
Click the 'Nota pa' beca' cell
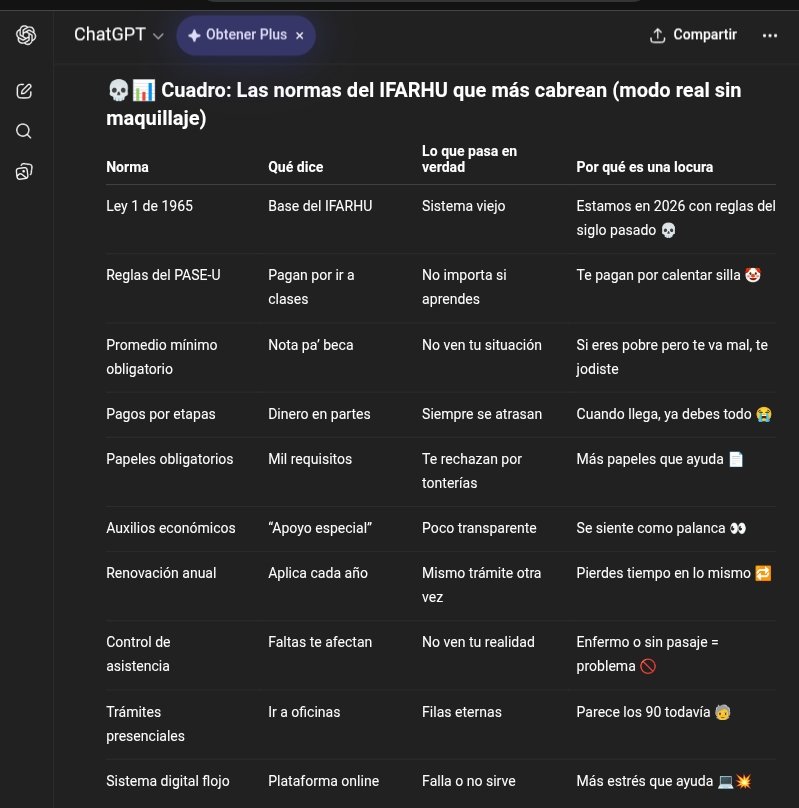point(311,345)
